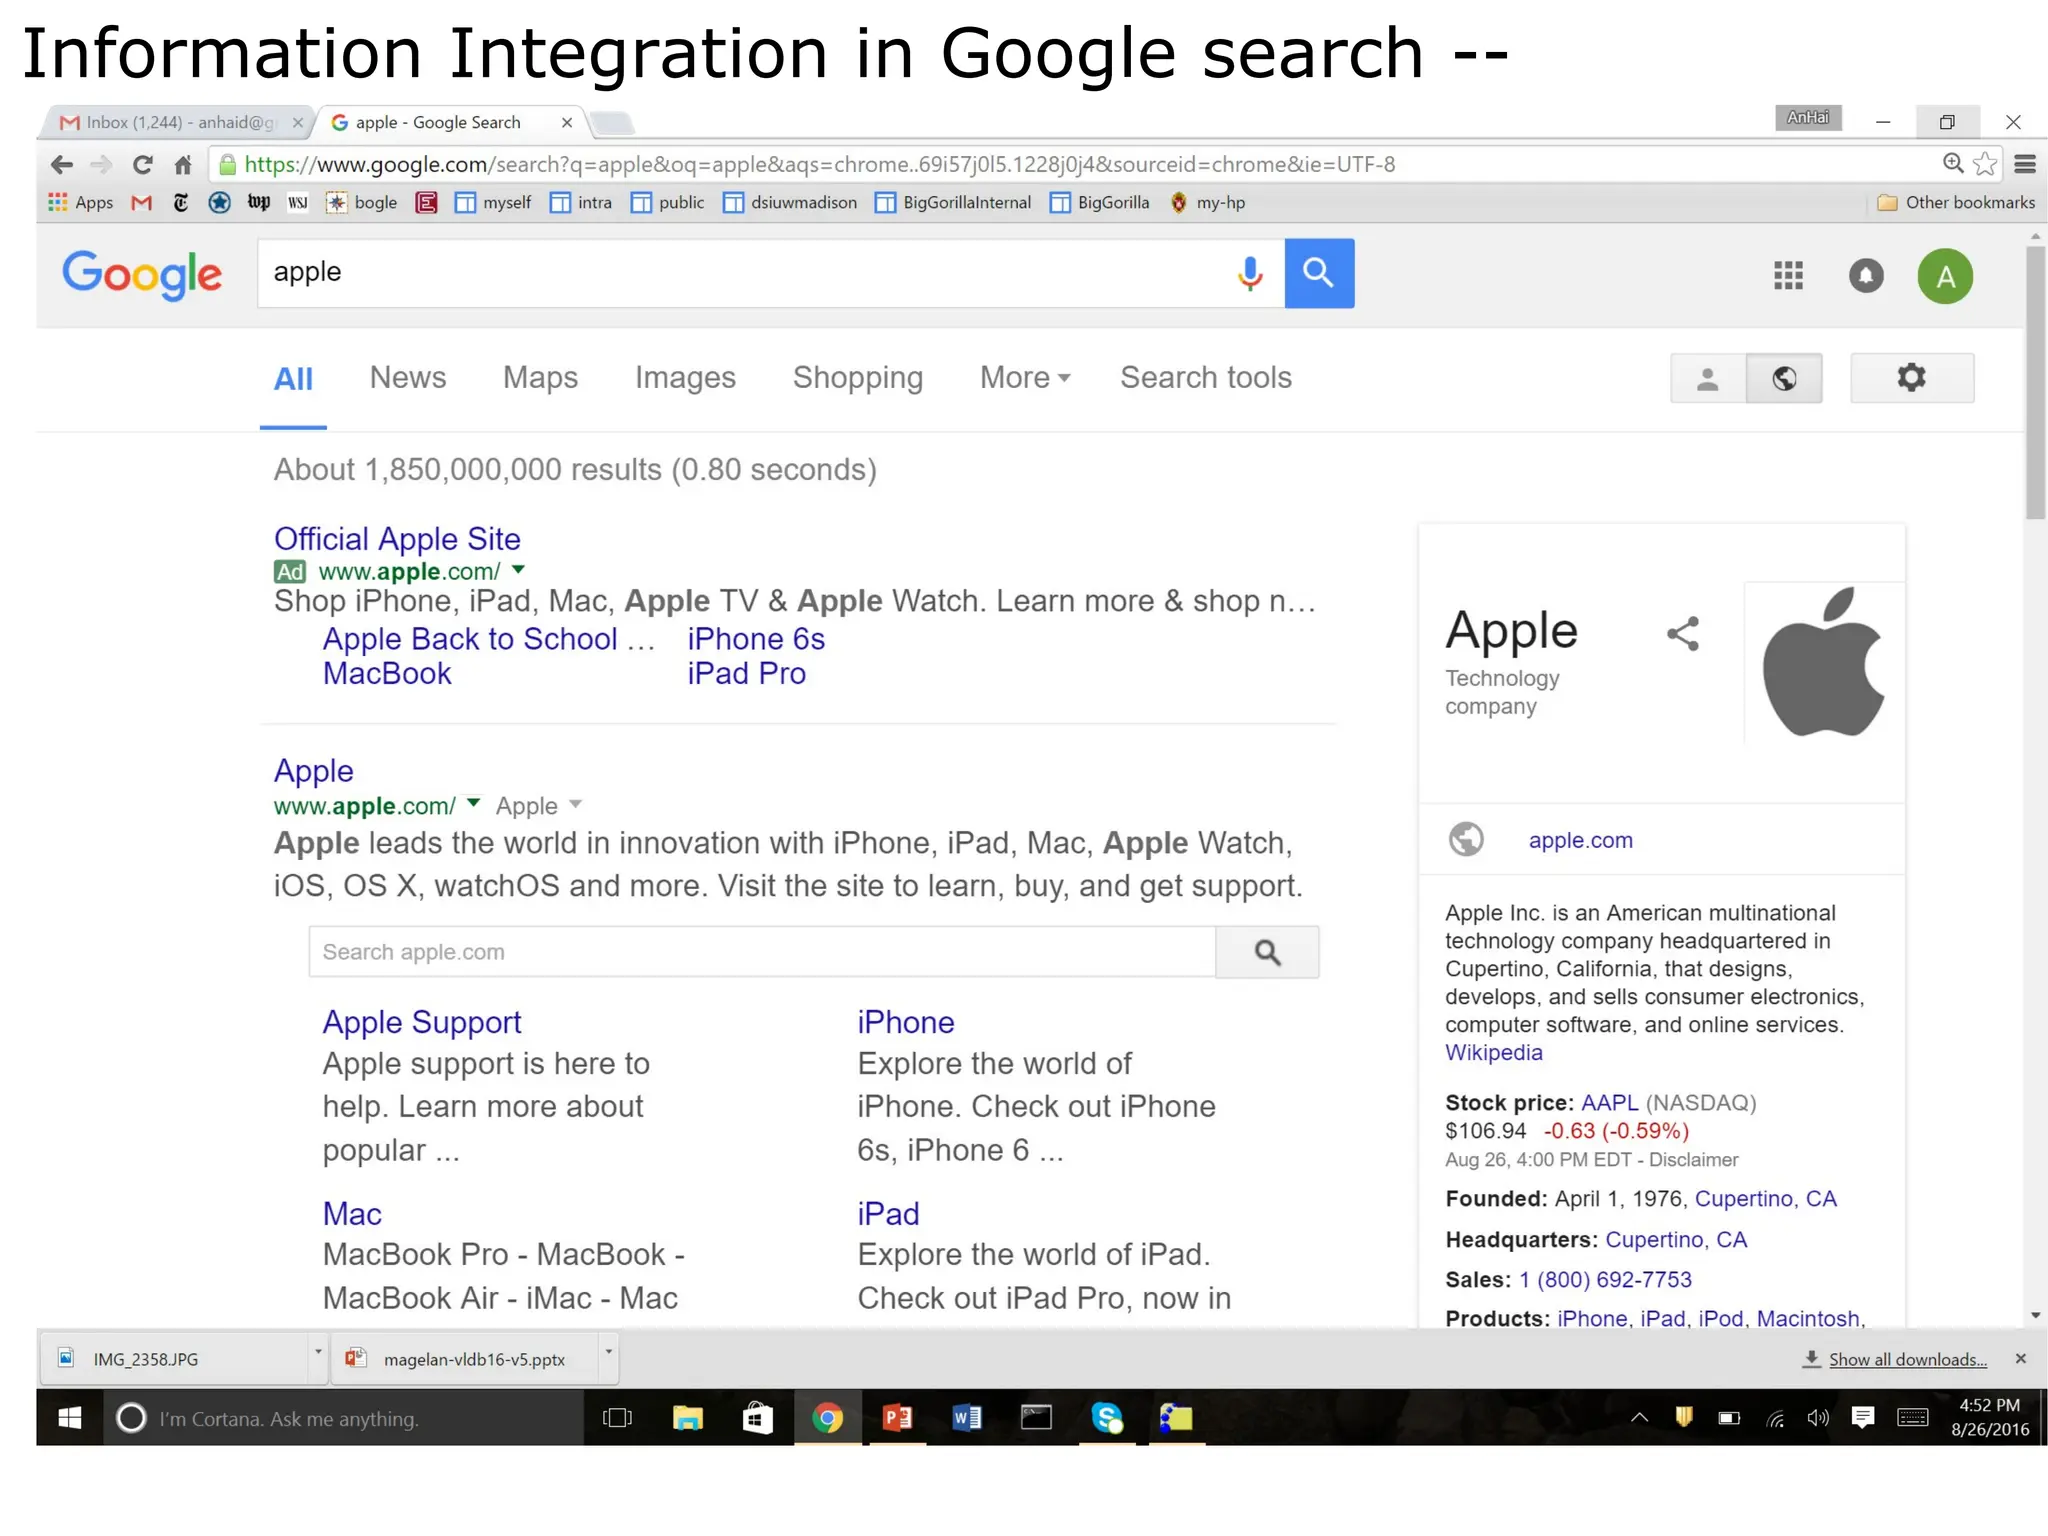Start voice search with microphone icon
2048x1536 pixels.
click(1249, 273)
